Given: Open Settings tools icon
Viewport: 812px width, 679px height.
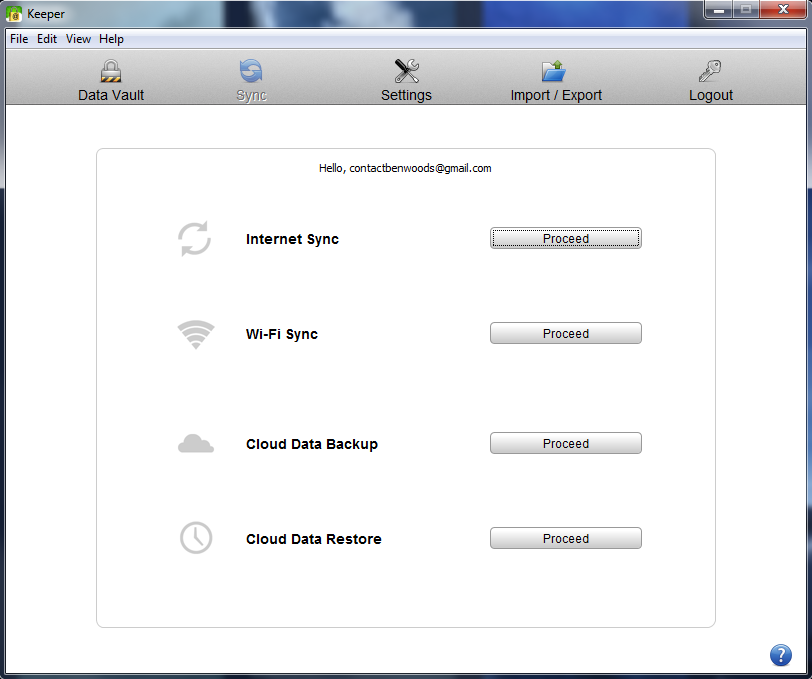Looking at the screenshot, I should coord(407,71).
